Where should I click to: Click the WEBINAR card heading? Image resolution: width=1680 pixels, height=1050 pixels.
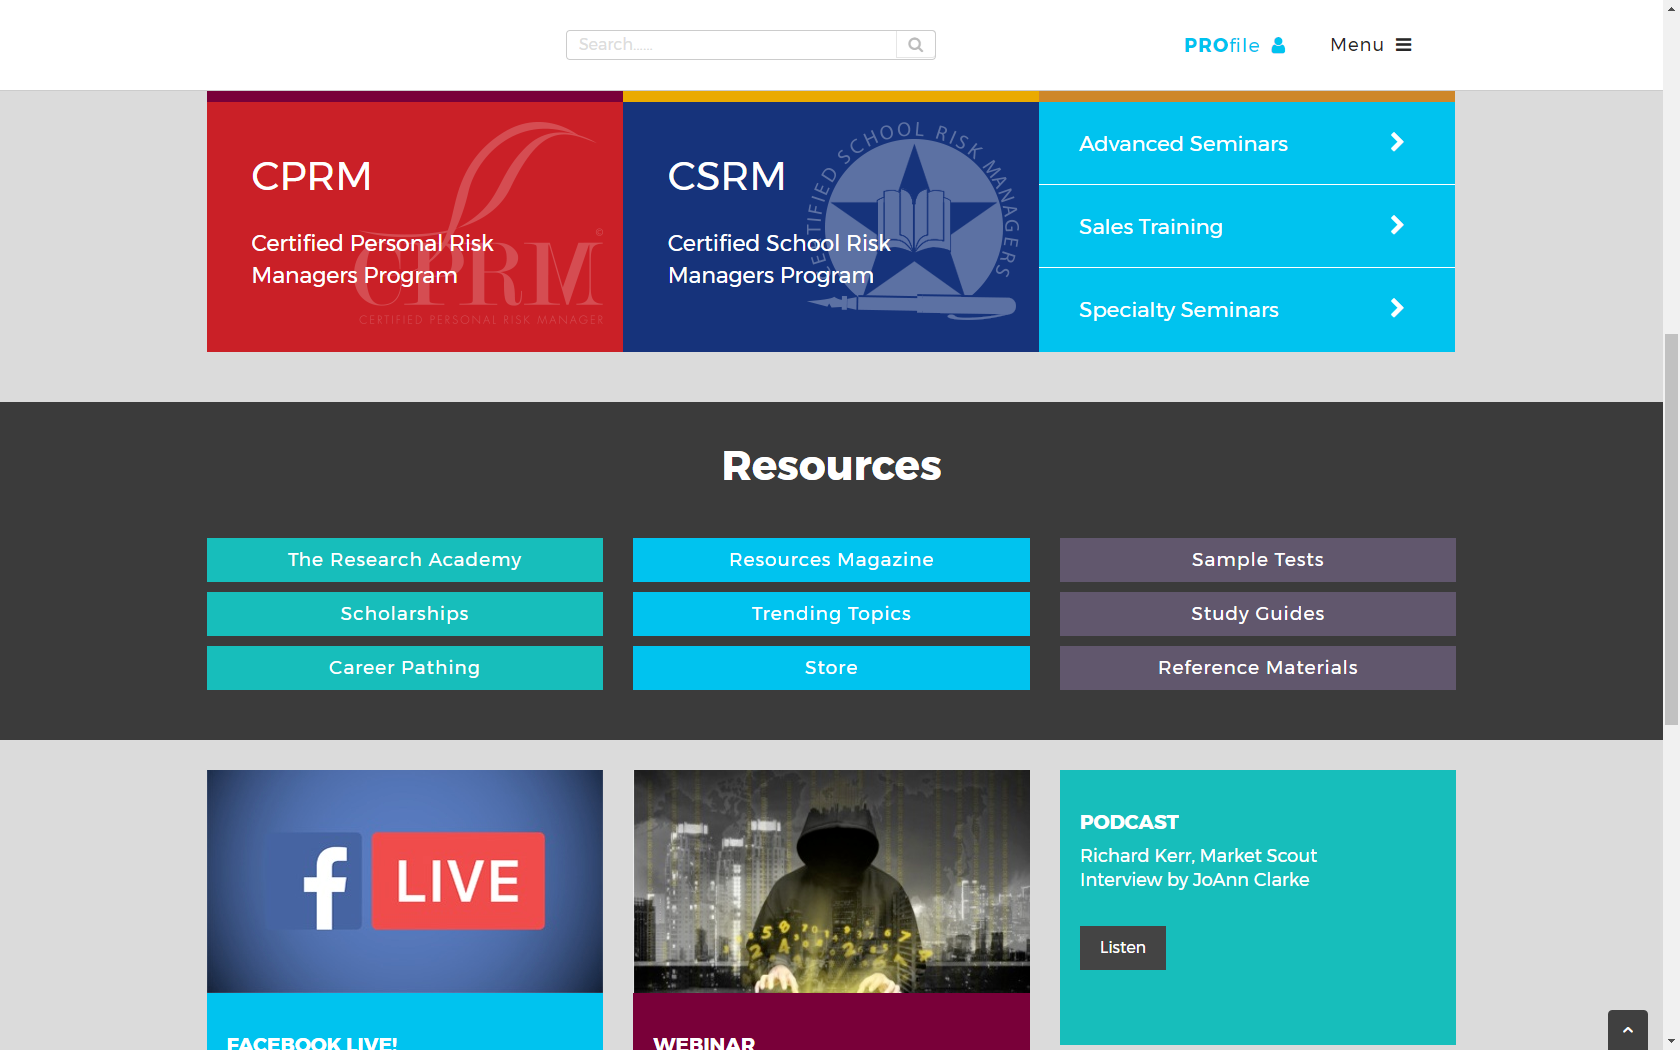pos(704,1043)
